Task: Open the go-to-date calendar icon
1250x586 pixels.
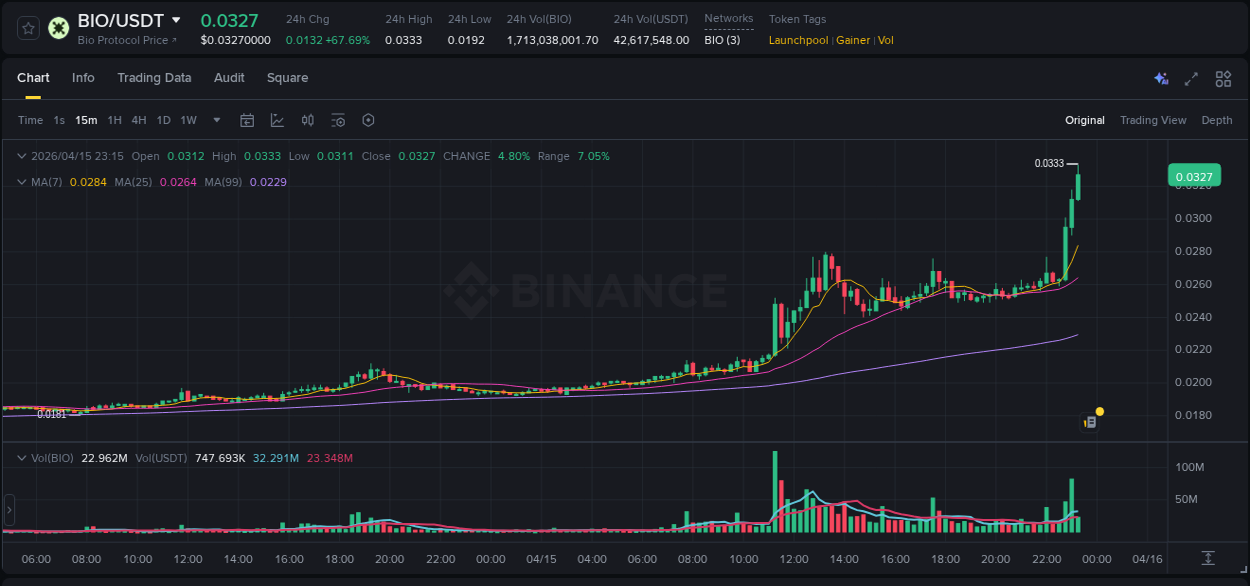Action: pos(247,120)
